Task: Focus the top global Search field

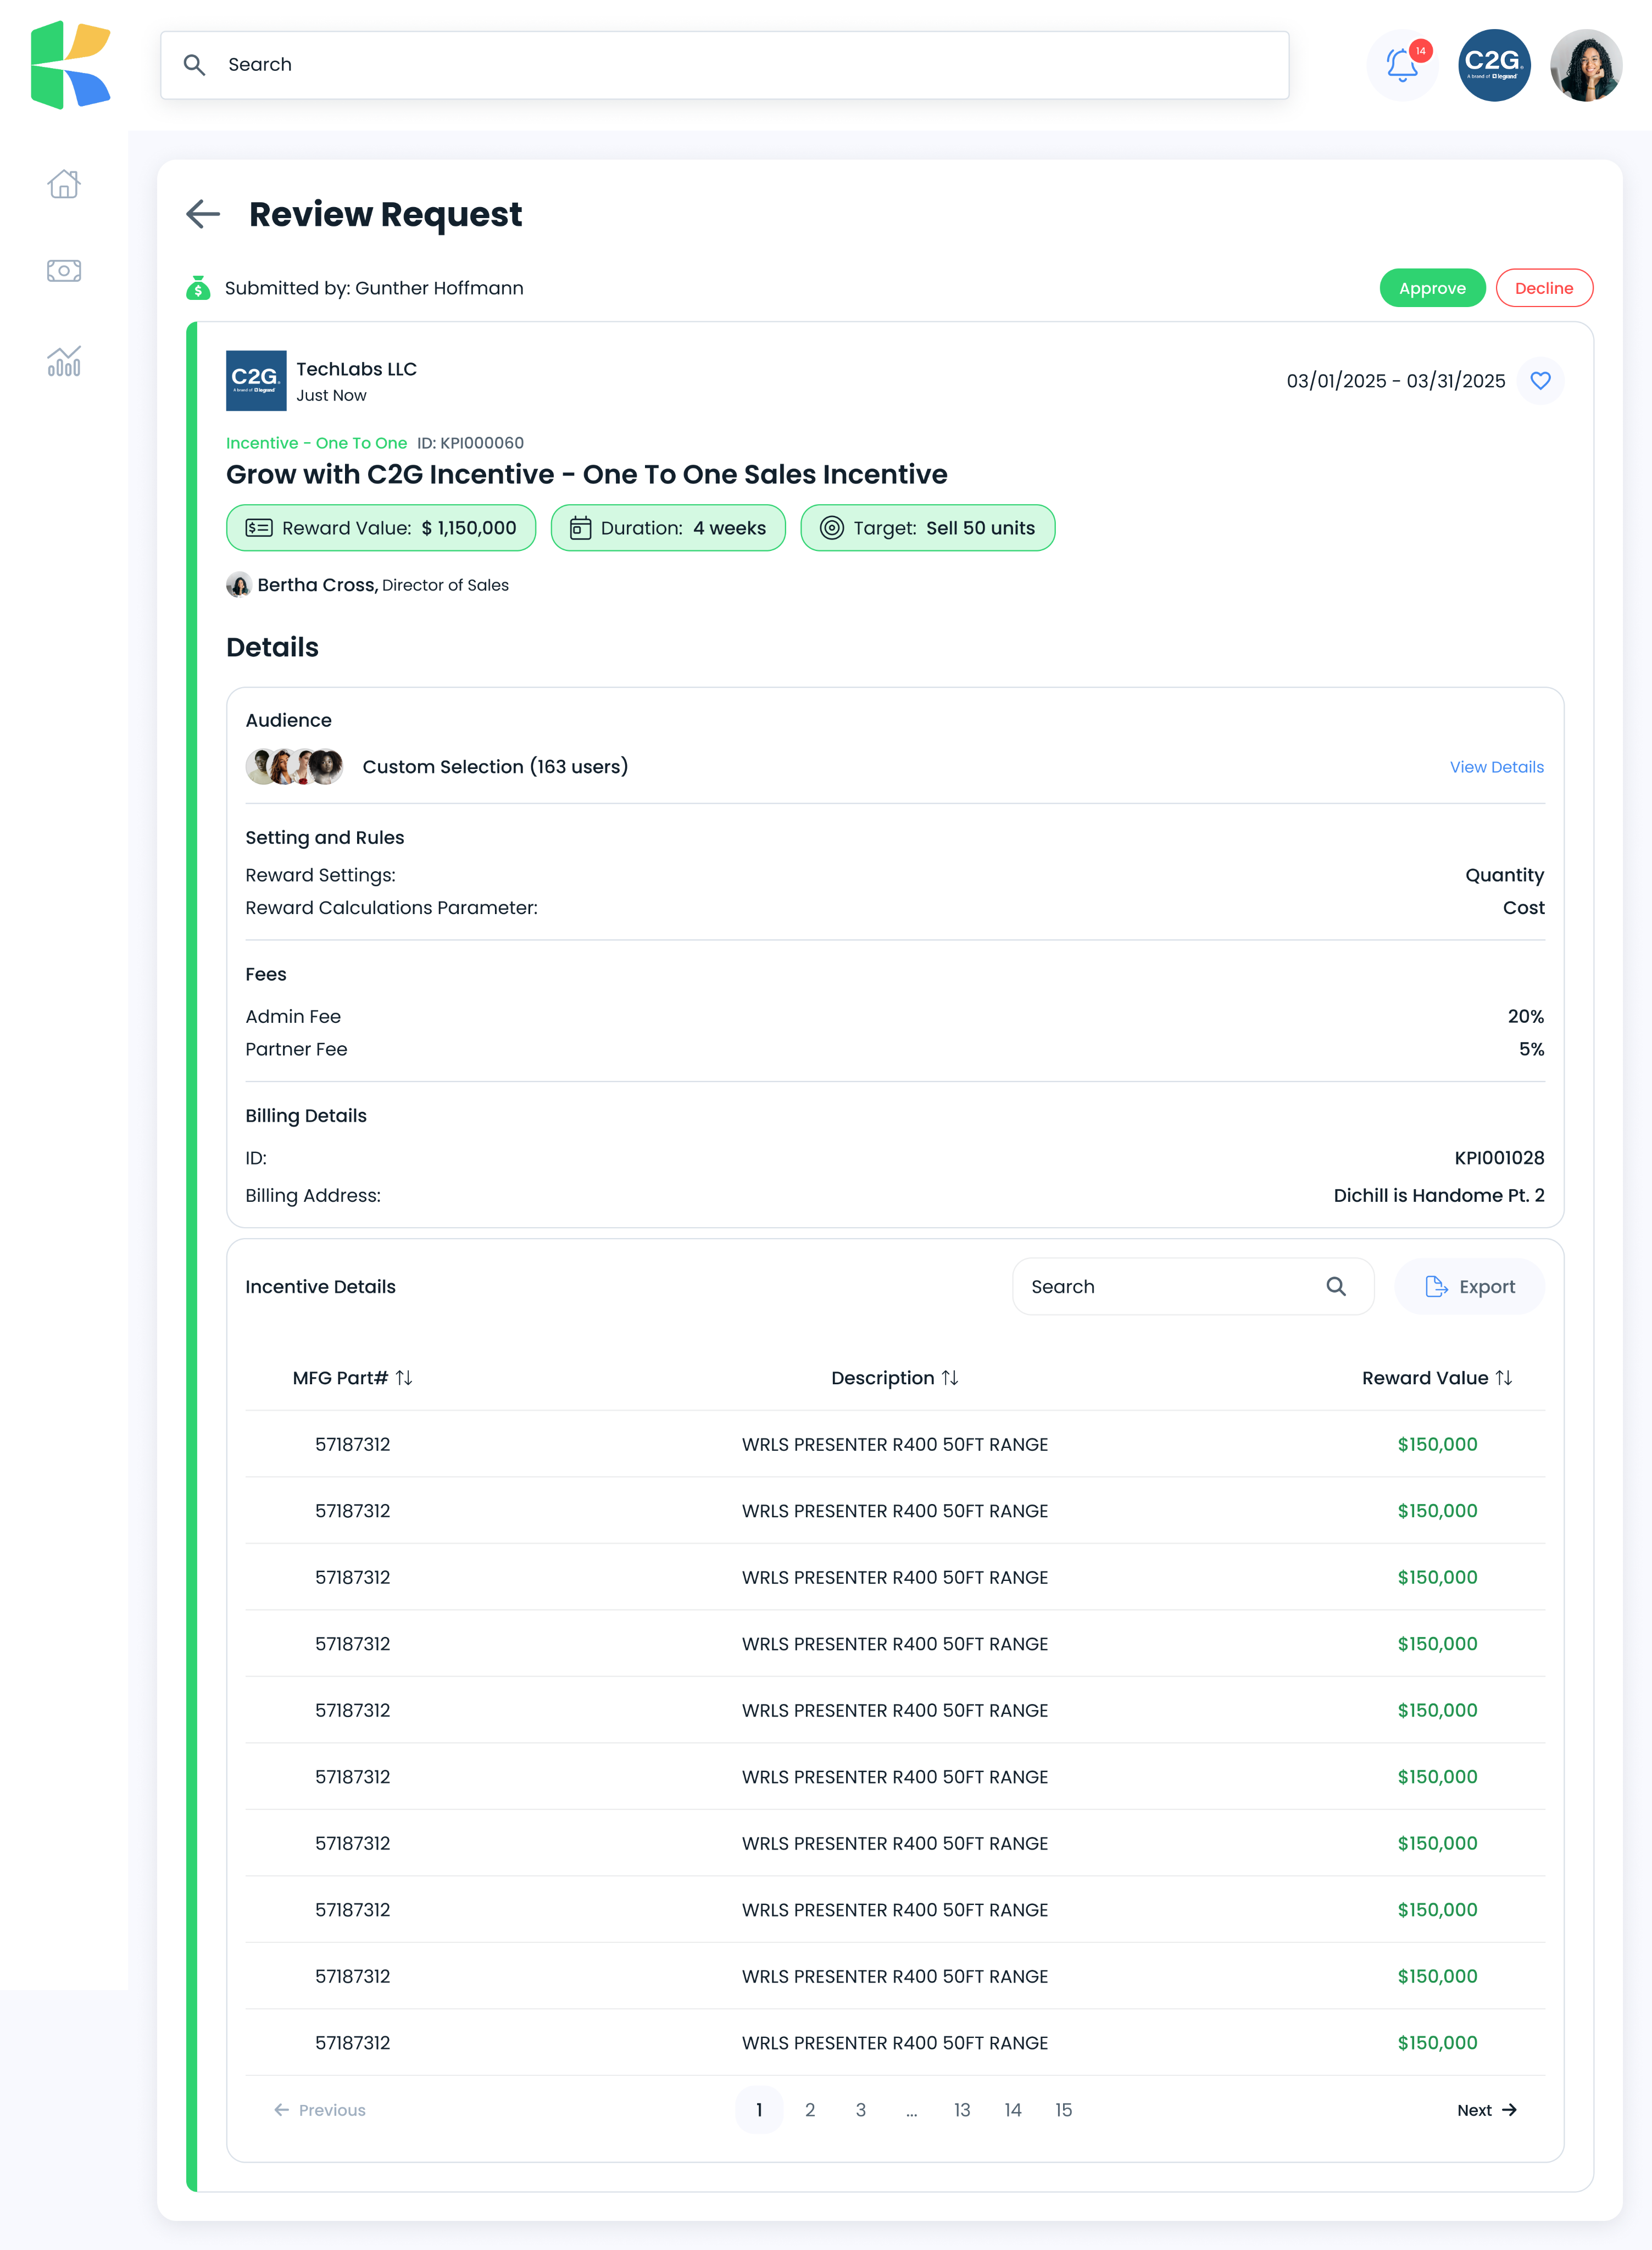Action: pyautogui.click(x=724, y=65)
